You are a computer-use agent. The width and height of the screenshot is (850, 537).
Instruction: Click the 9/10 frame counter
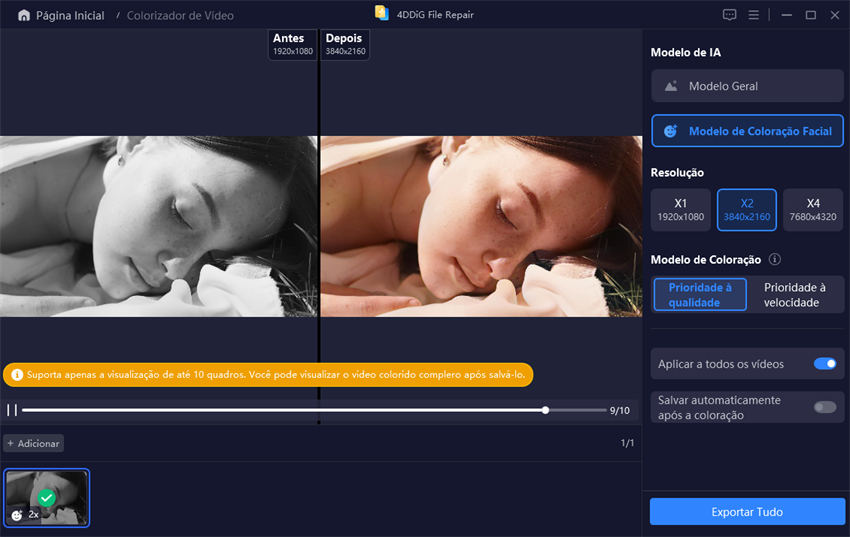[620, 410]
